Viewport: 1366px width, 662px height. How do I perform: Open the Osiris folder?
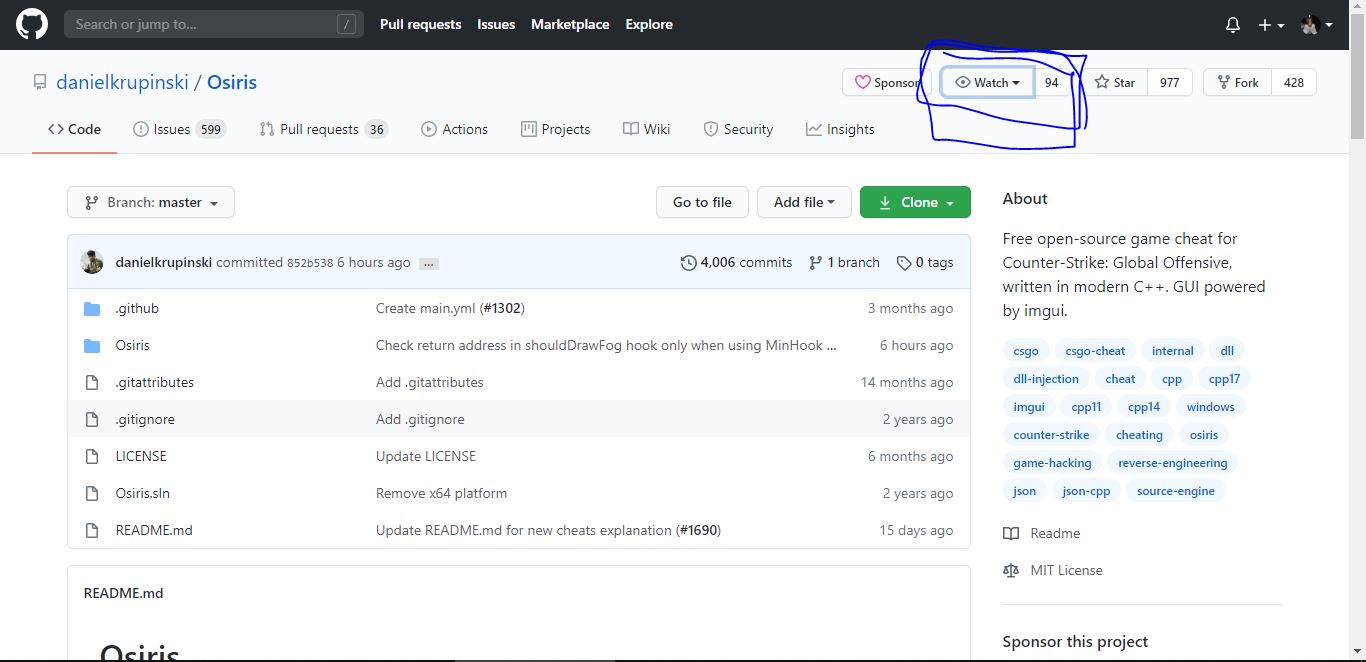133,345
